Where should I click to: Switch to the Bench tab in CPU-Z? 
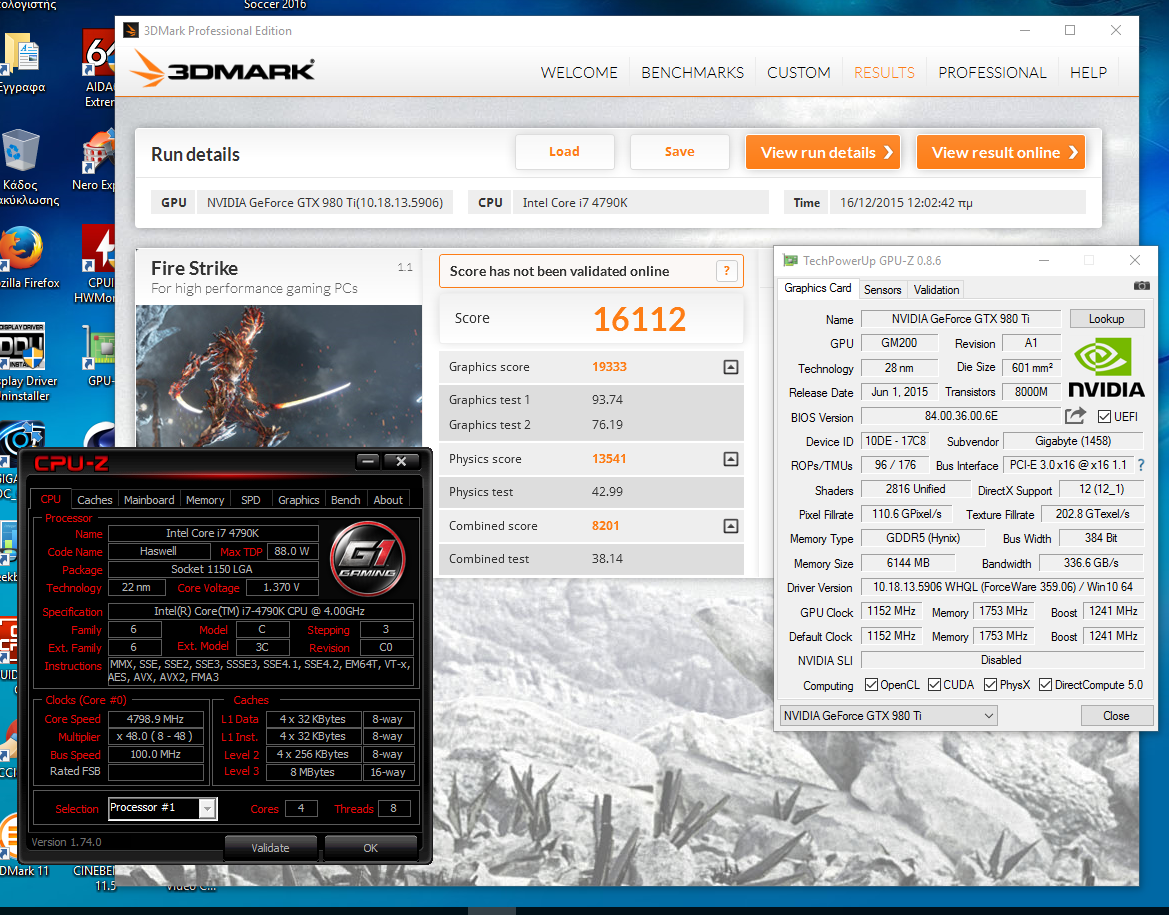(x=346, y=500)
